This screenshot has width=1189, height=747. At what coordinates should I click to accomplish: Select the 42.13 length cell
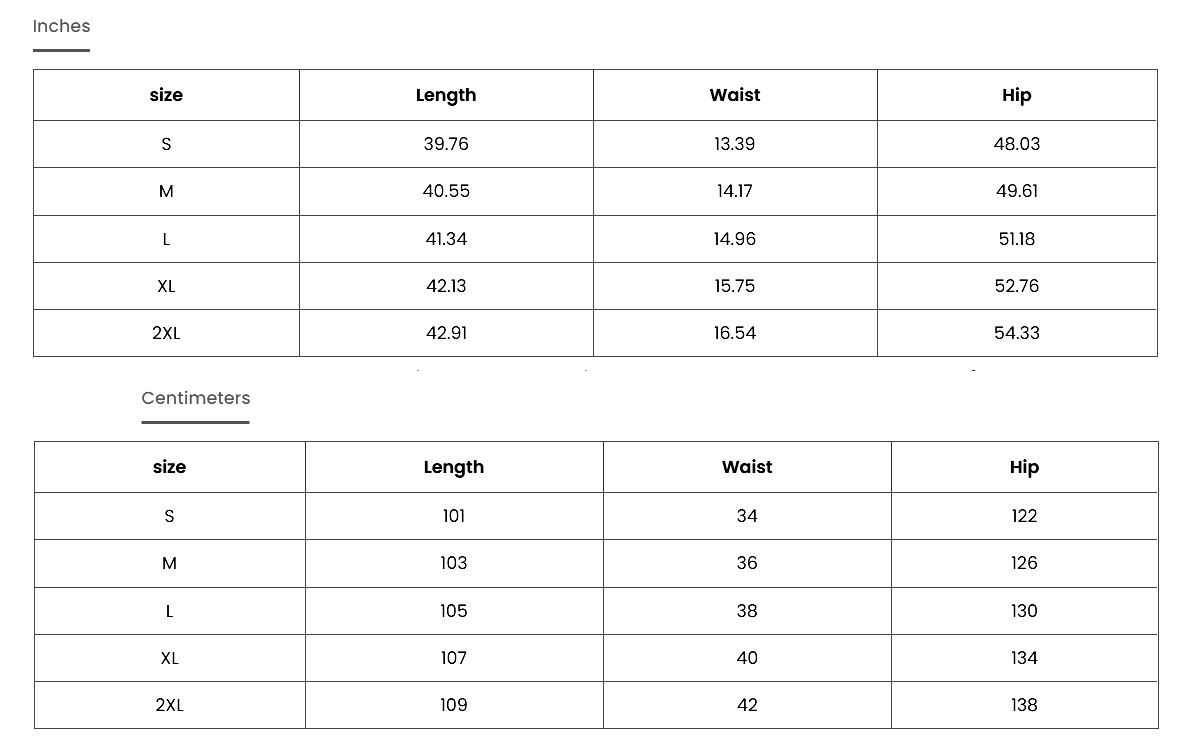446,286
